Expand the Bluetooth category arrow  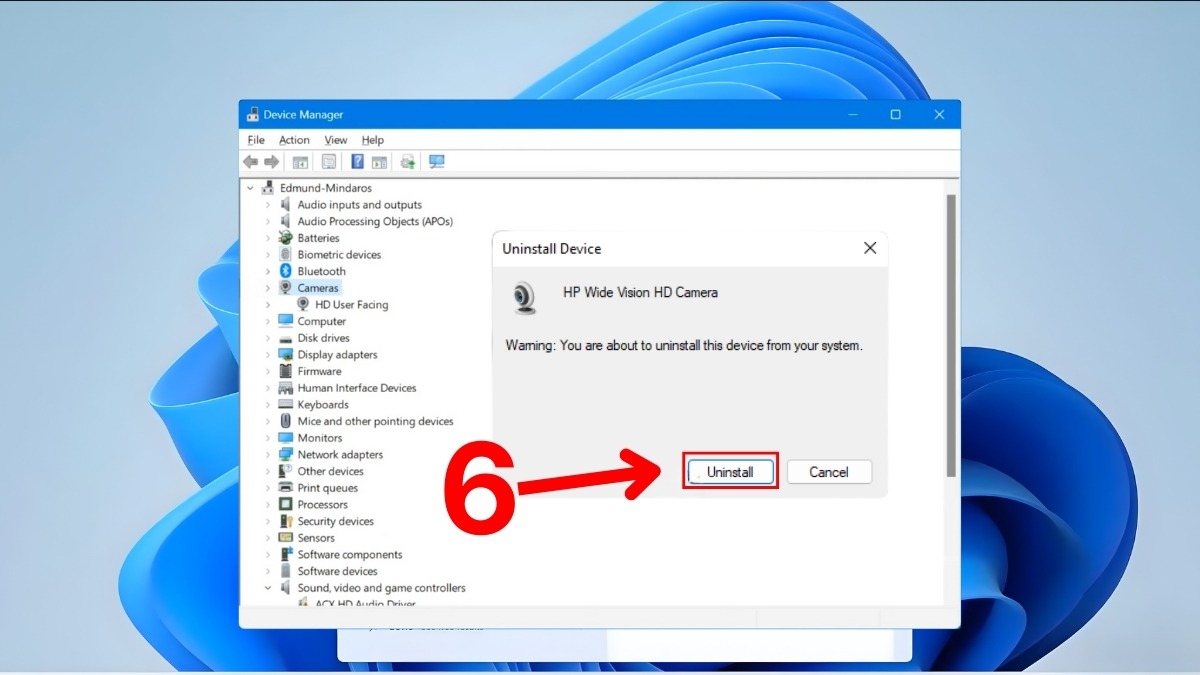click(x=268, y=271)
